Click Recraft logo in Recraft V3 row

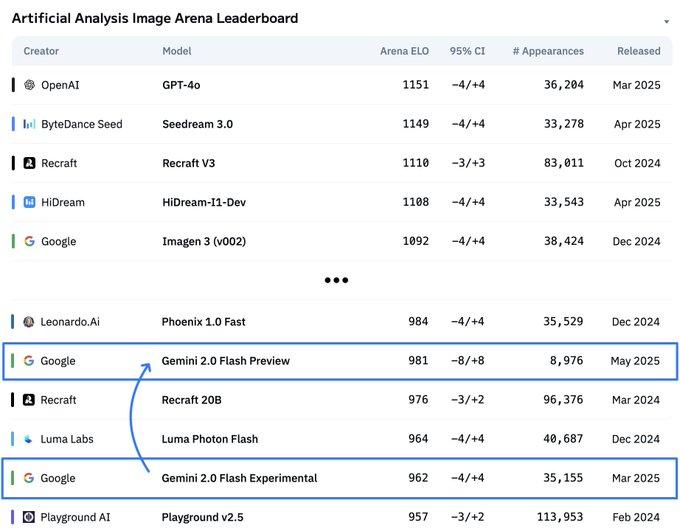[30, 163]
